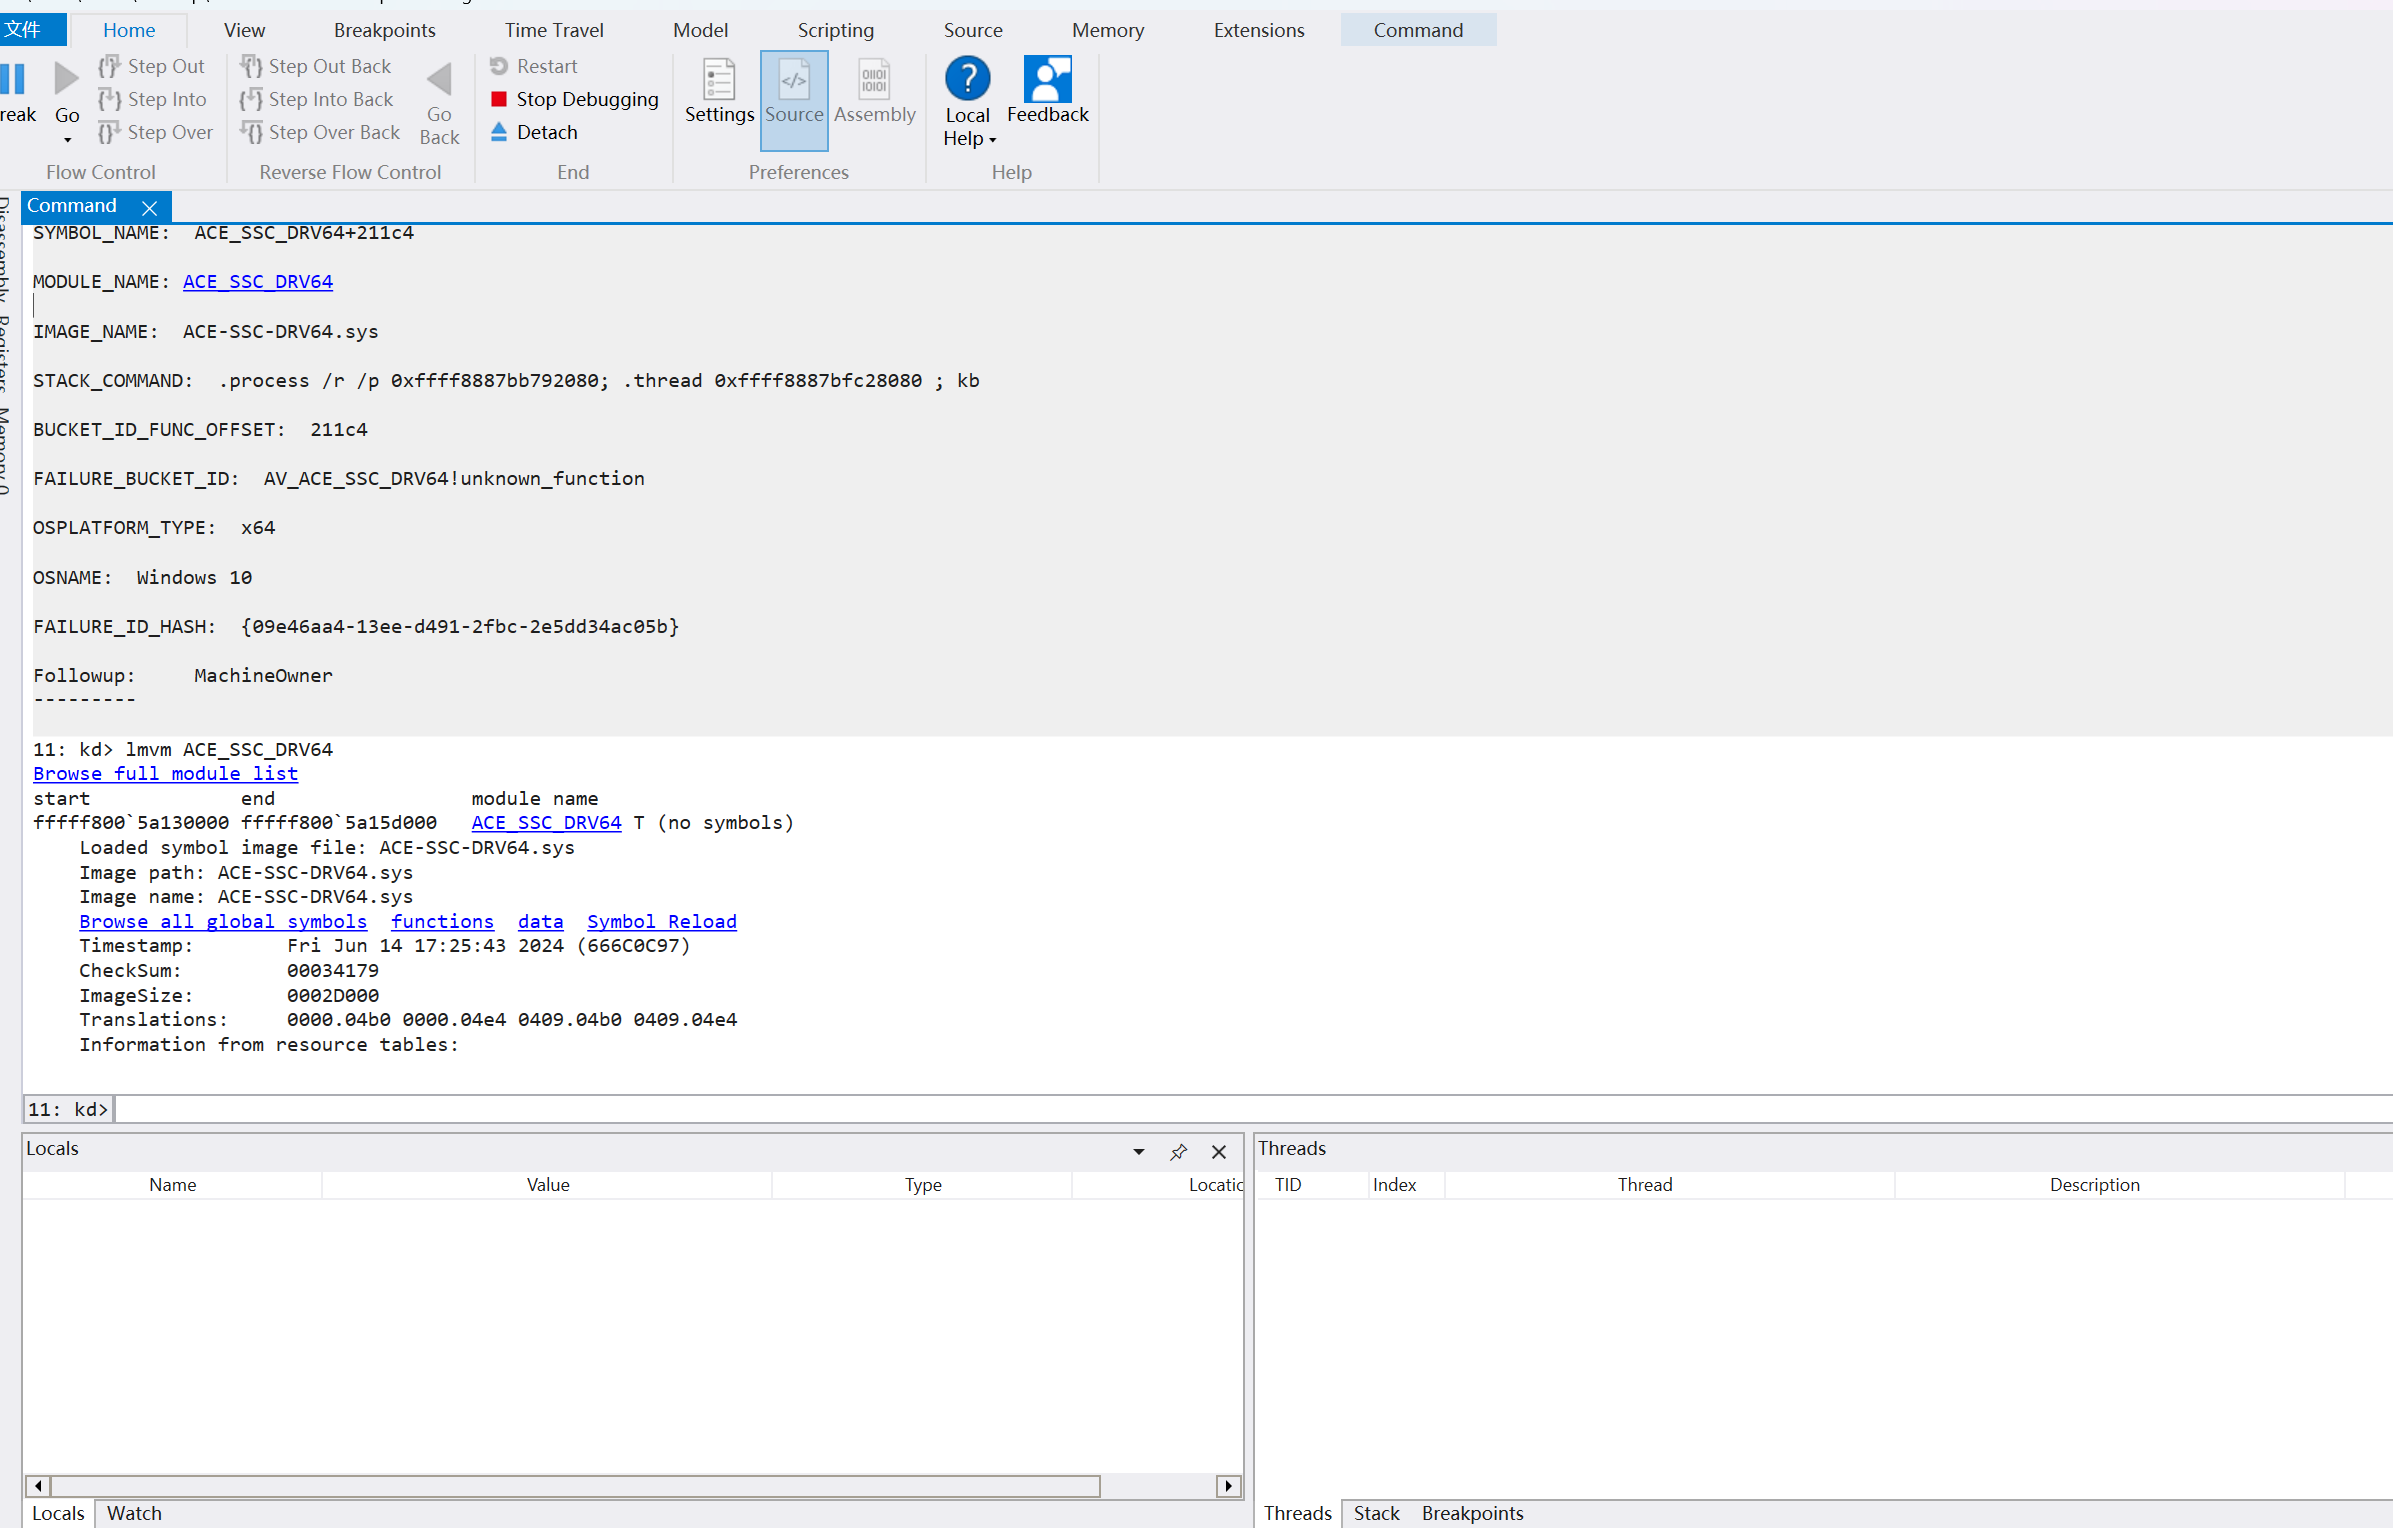Click Locals scrollbar right arrow
The image size is (2393, 1528).
[x=1229, y=1486]
